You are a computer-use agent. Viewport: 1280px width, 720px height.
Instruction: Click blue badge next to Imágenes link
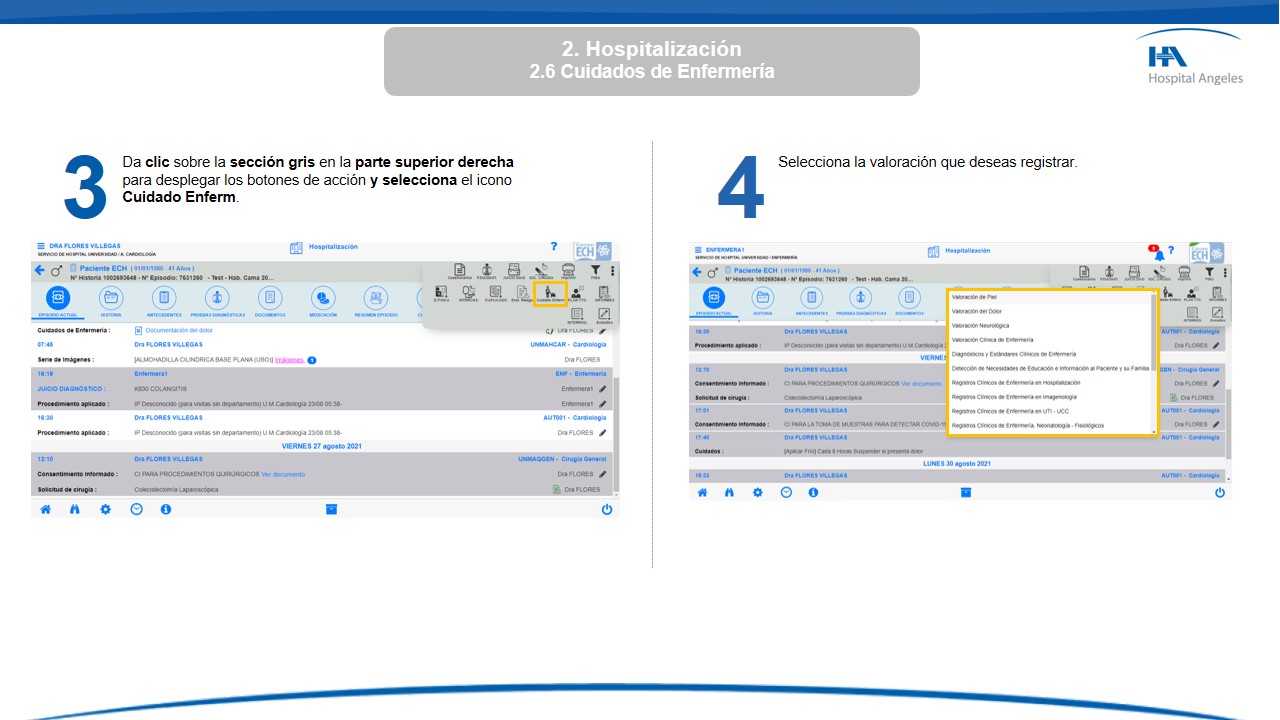pyautogui.click(x=312, y=359)
